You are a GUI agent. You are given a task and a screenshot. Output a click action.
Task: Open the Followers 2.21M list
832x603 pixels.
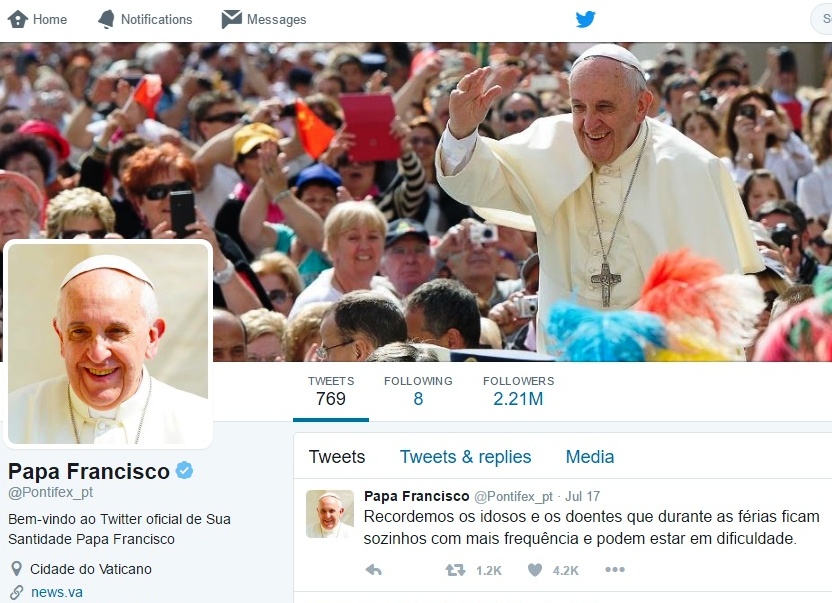tap(518, 391)
